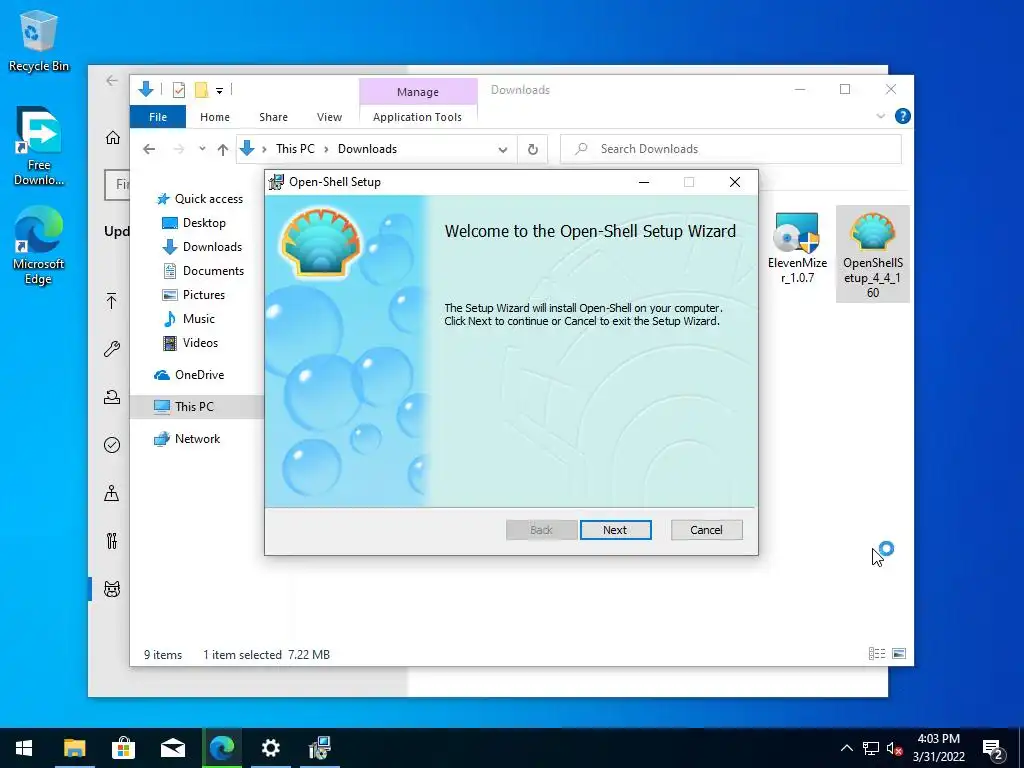Open the File tab in File Explorer
Screen dimensions: 1024x768
click(158, 117)
